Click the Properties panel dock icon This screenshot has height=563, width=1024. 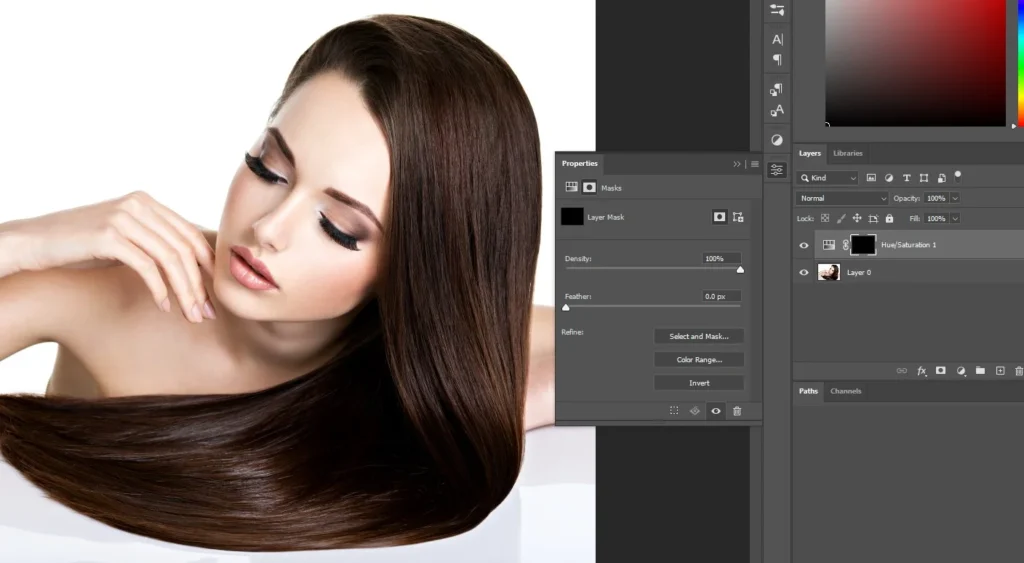(x=776, y=170)
